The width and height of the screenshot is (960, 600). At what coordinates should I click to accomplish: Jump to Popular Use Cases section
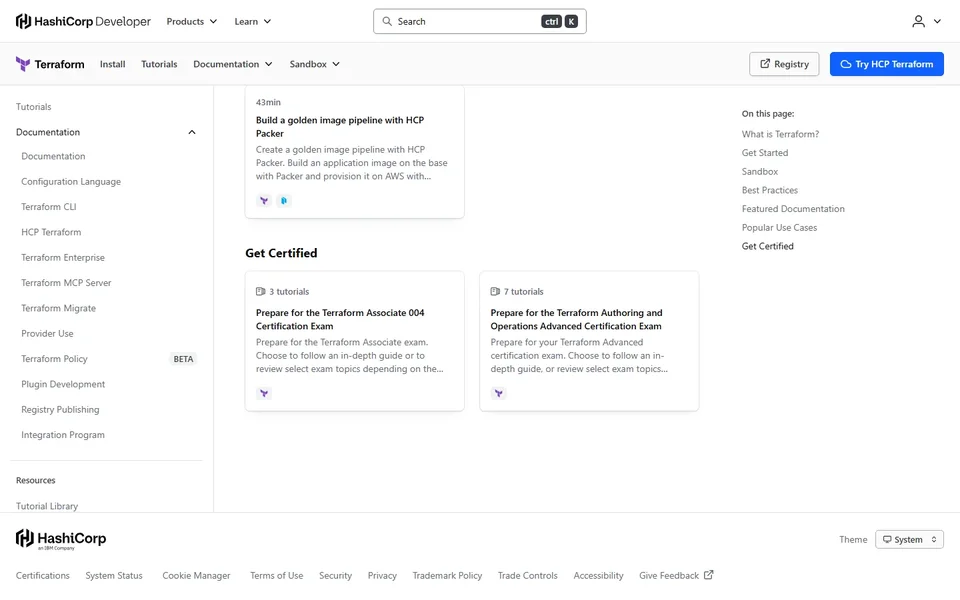[779, 228]
